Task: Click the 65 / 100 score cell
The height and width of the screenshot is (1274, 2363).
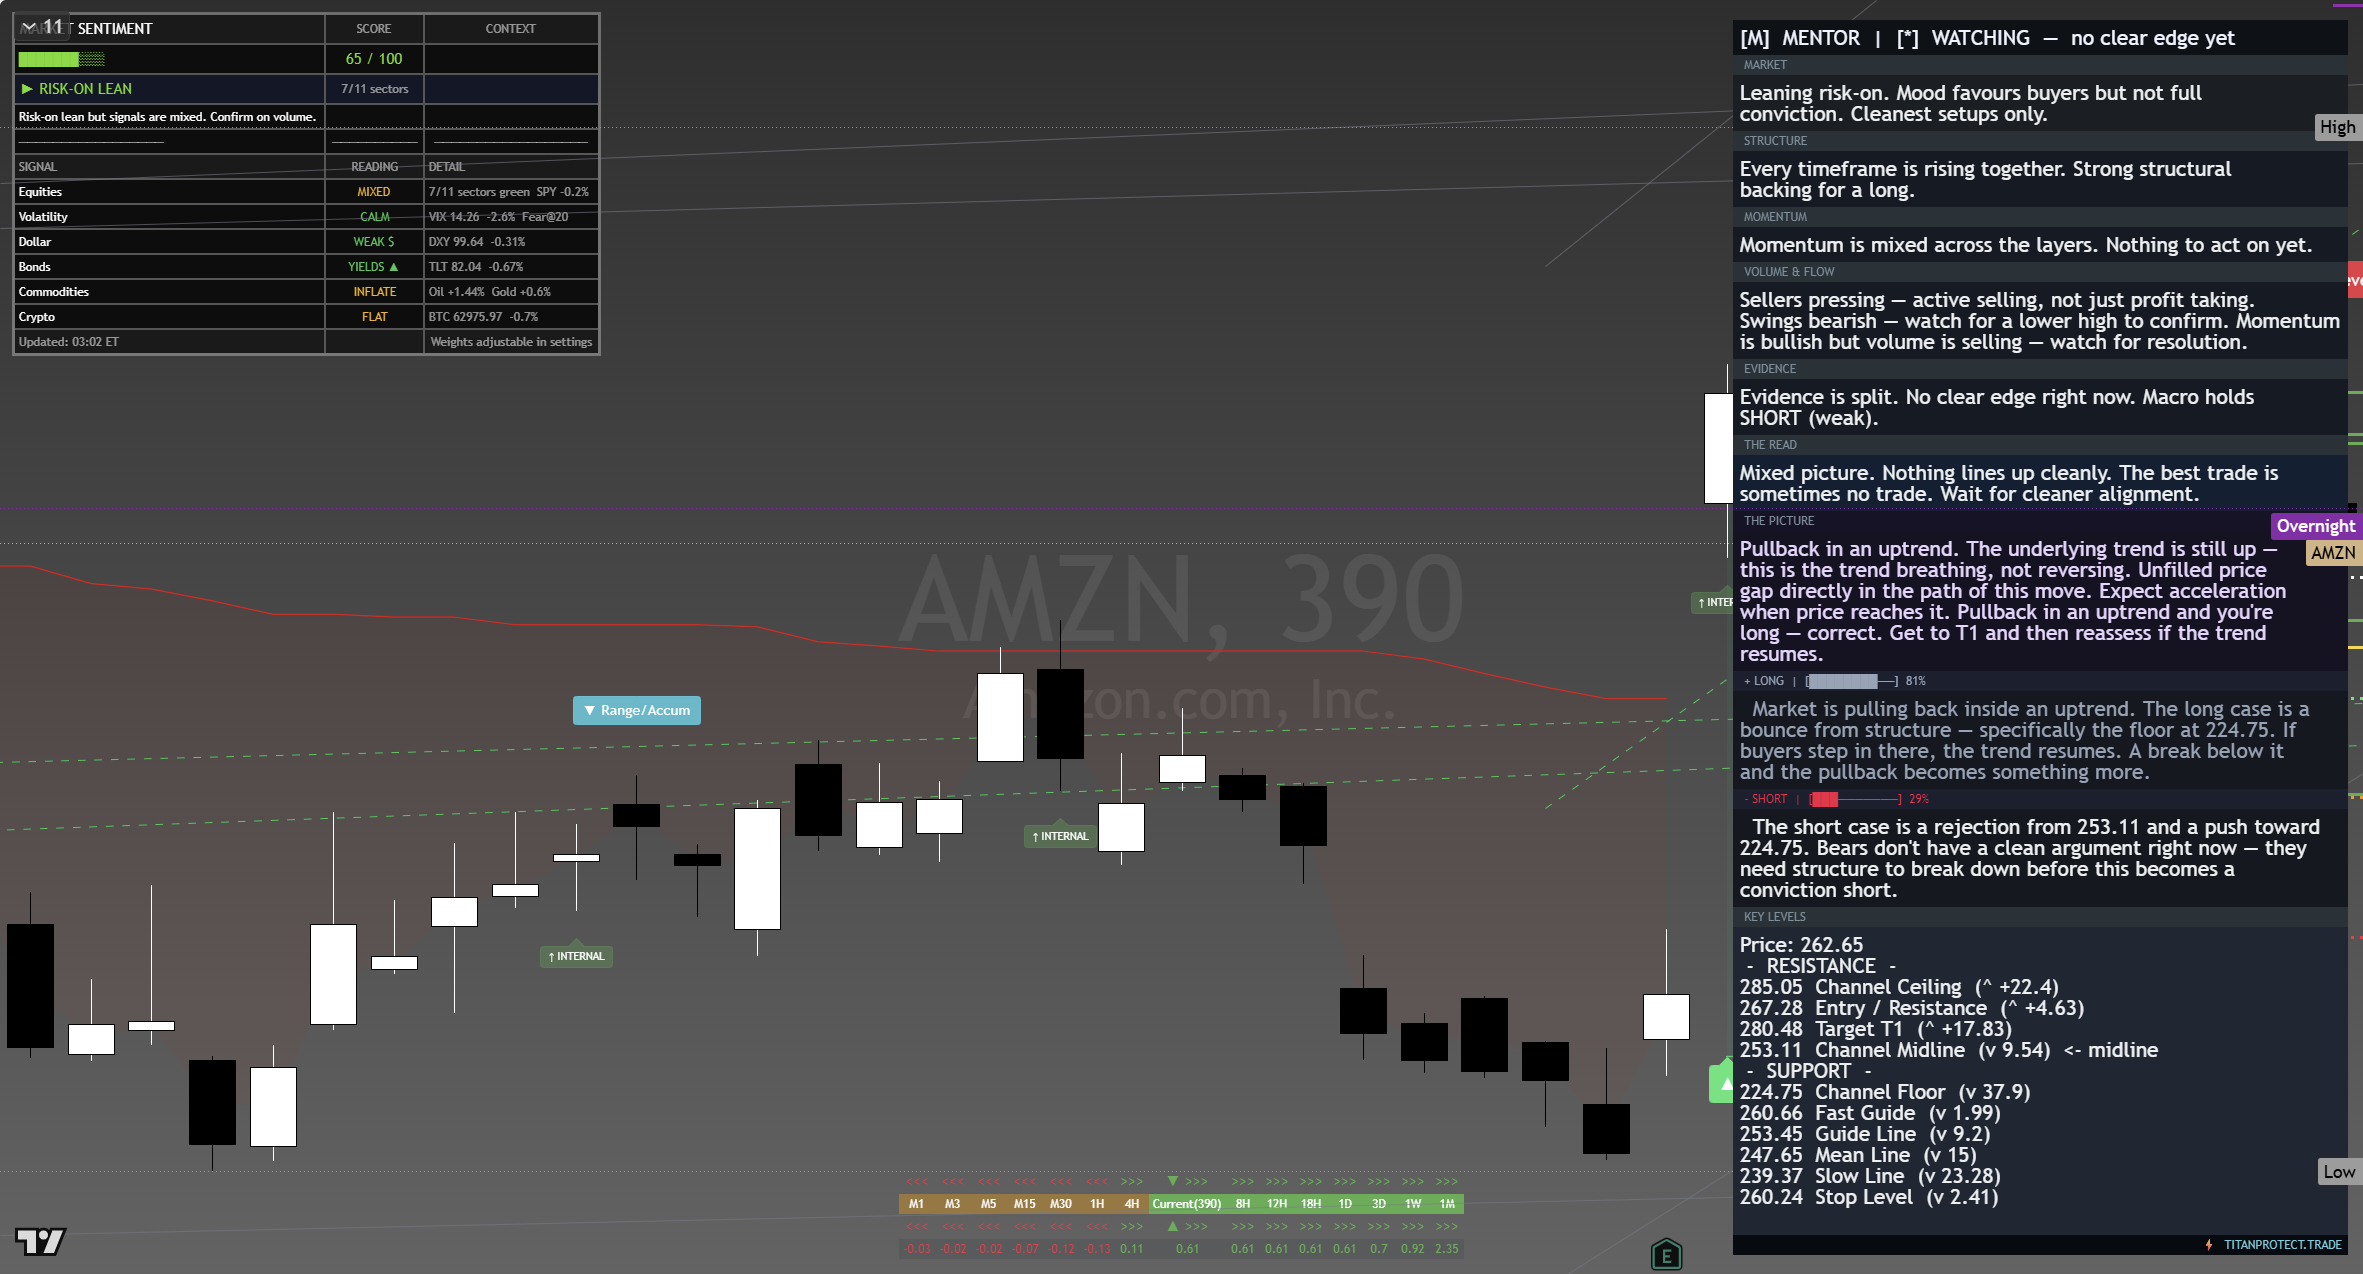Action: pos(374,59)
